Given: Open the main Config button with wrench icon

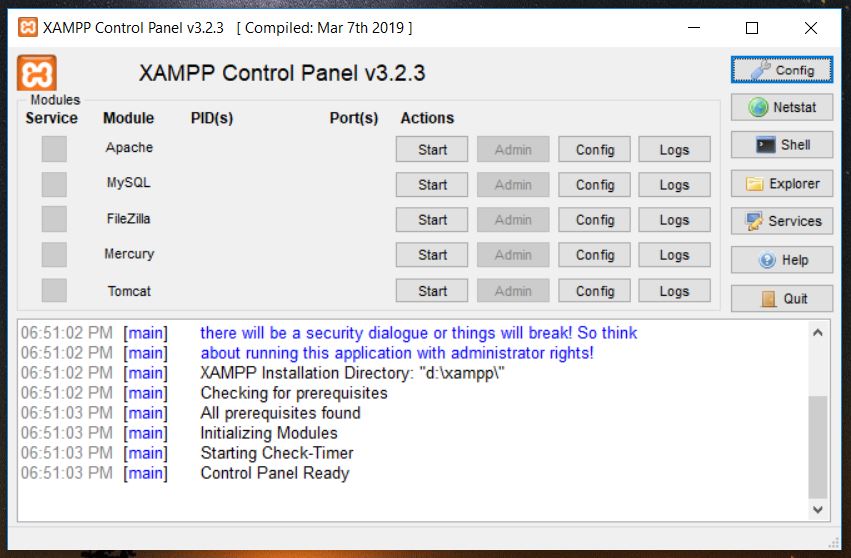Looking at the screenshot, I should [782, 70].
